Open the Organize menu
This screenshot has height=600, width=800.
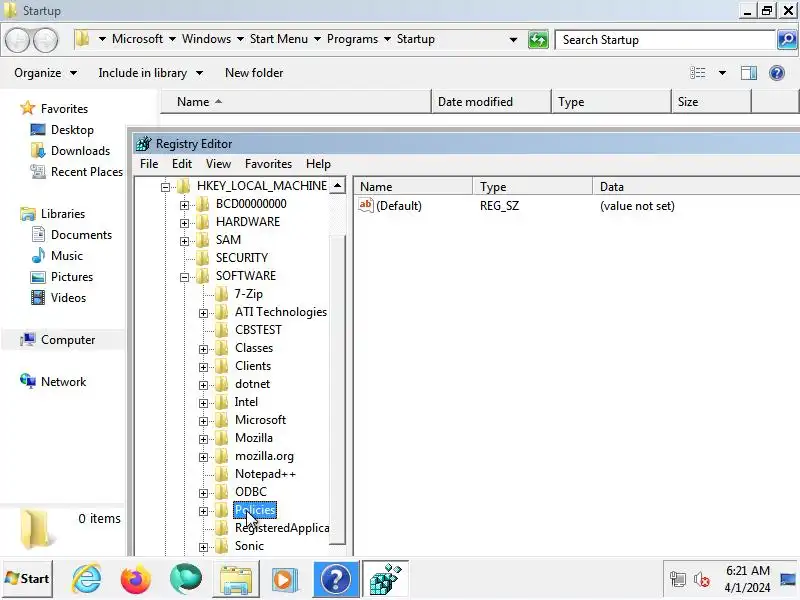45,73
